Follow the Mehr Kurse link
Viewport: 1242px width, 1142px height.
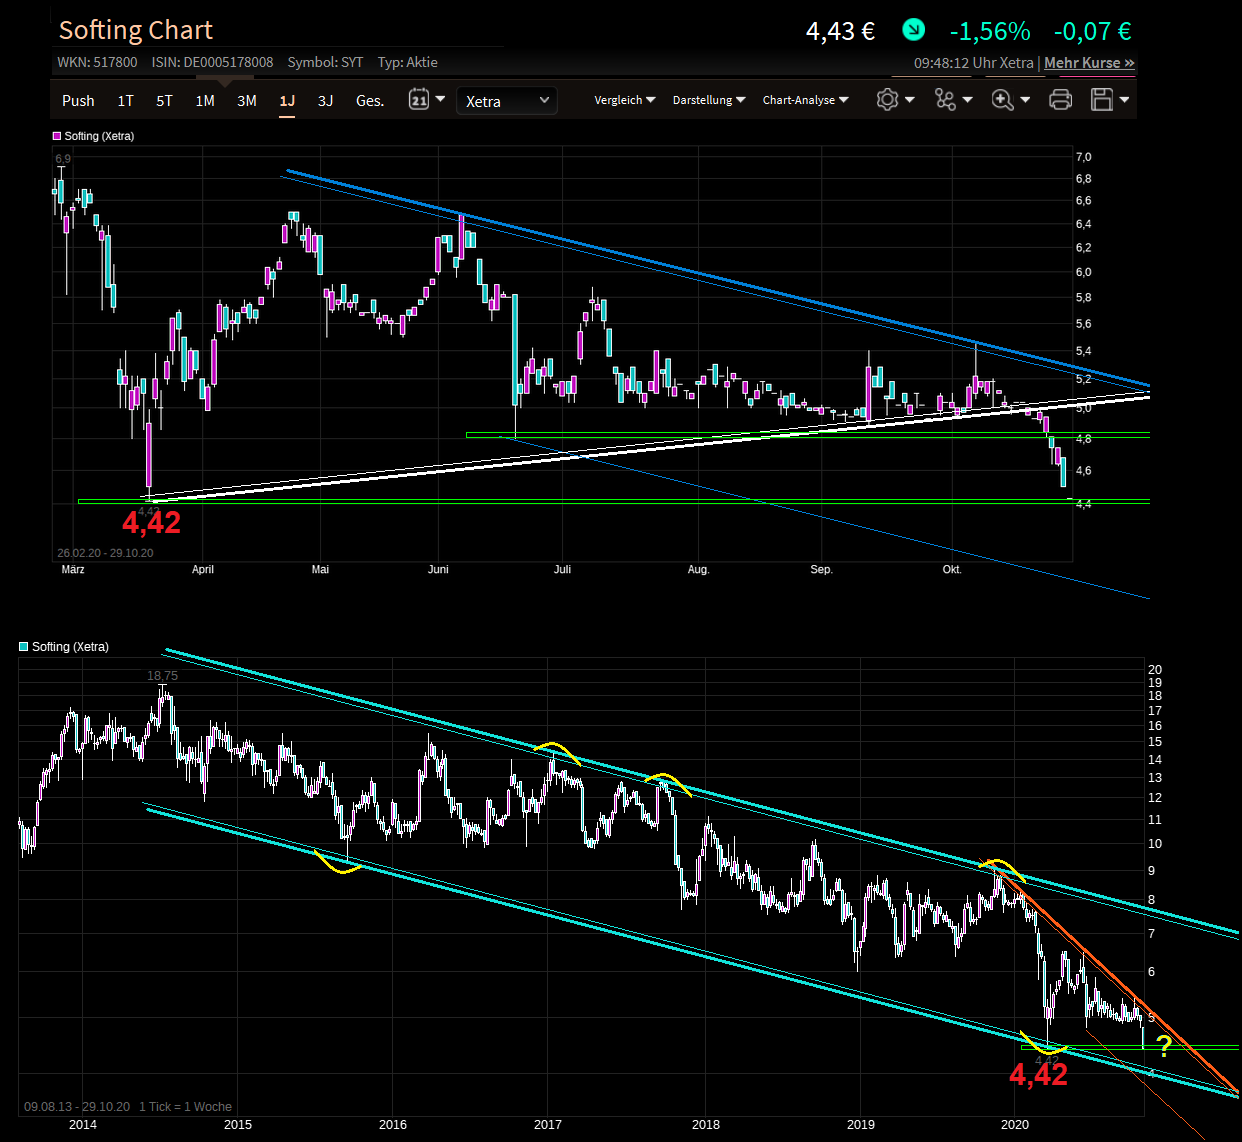click(1089, 62)
